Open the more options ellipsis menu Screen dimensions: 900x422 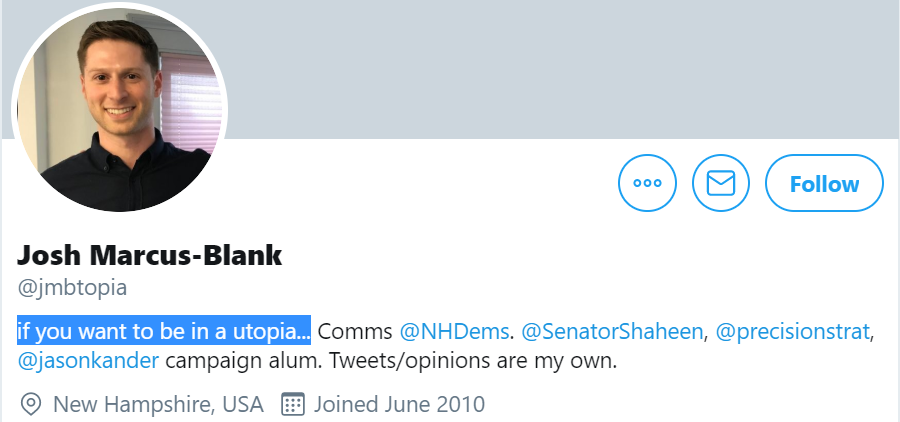click(x=648, y=183)
